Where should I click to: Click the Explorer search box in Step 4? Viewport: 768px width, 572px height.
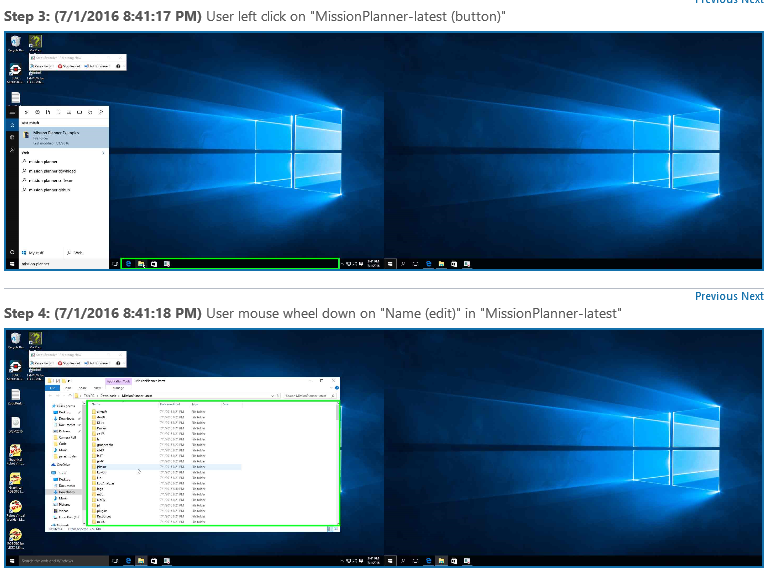[x=310, y=395]
